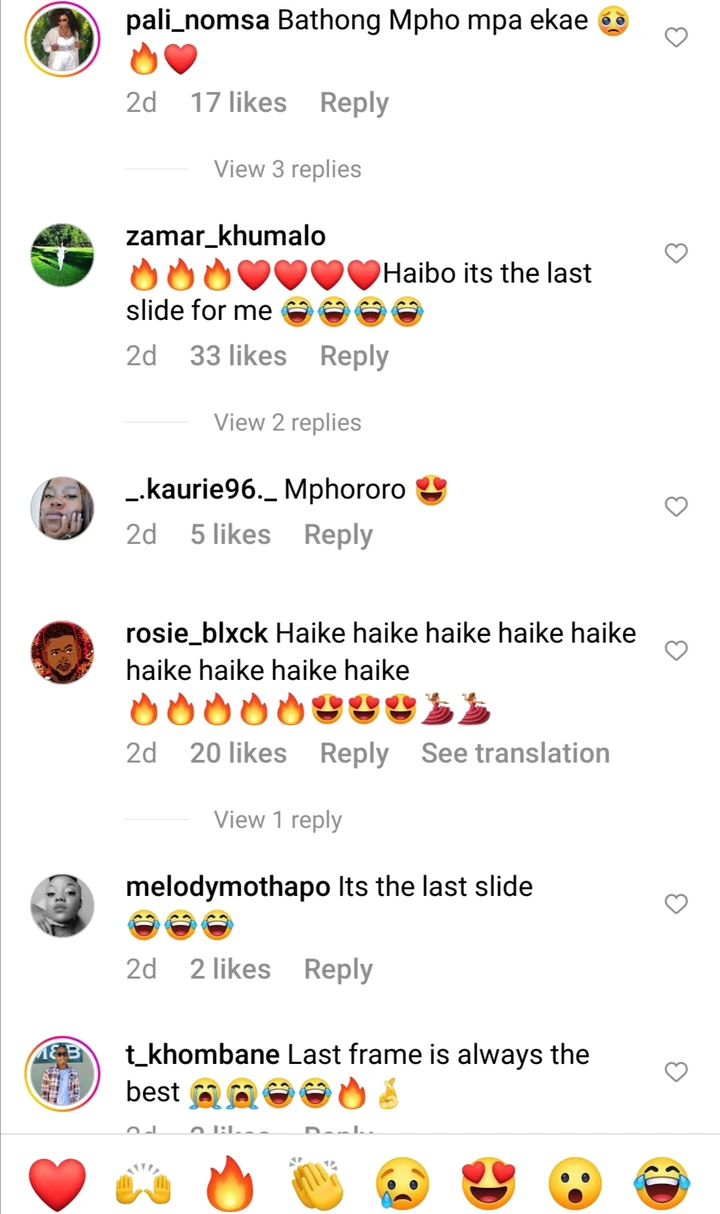Tap the red heart quick-reaction emoji
Image resolution: width=720 pixels, height=1214 pixels.
coord(58,1184)
